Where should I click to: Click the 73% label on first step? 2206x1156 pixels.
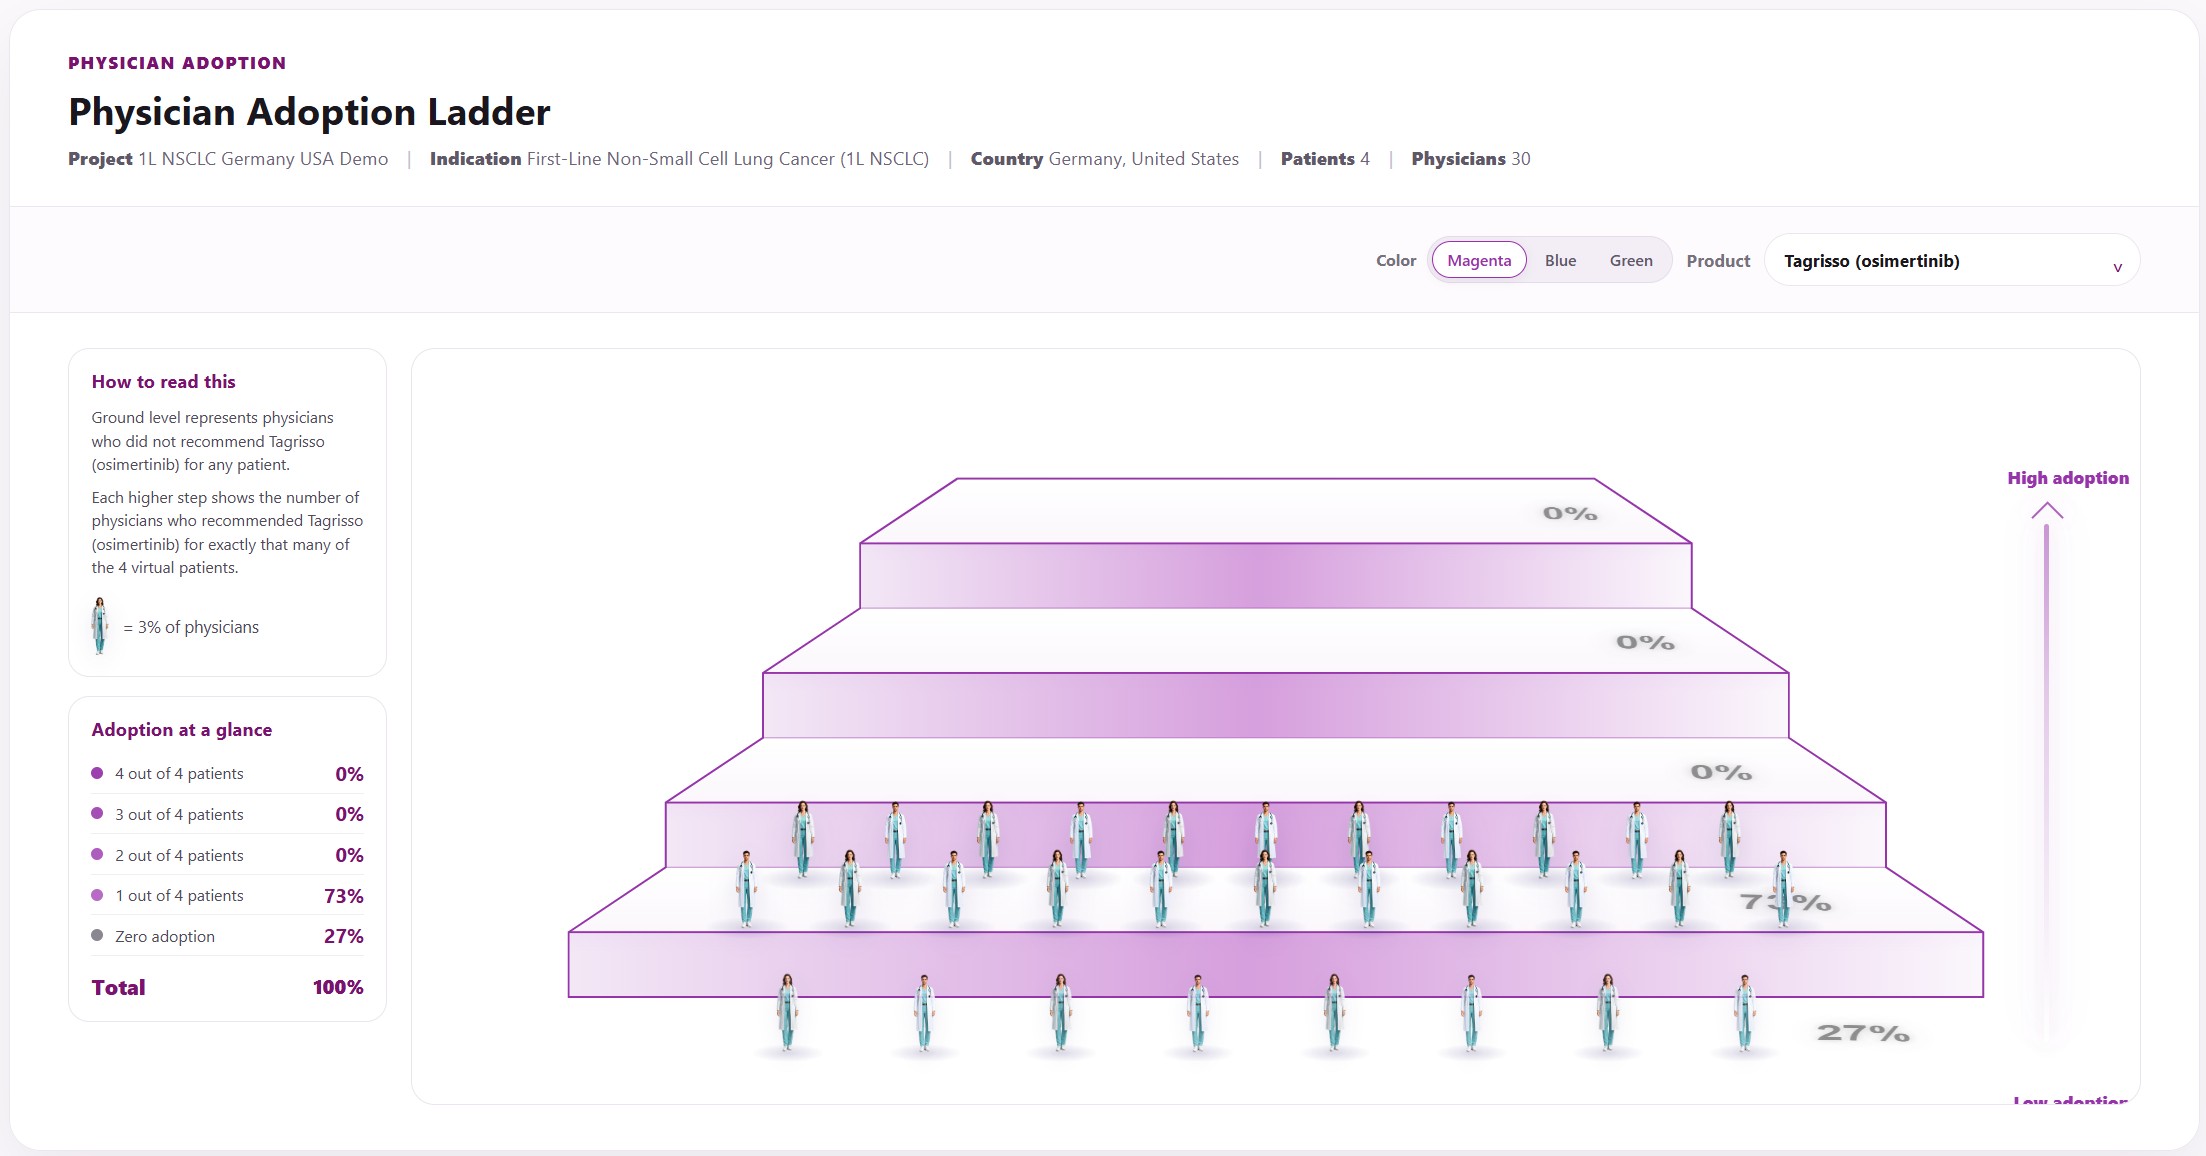tap(1785, 902)
